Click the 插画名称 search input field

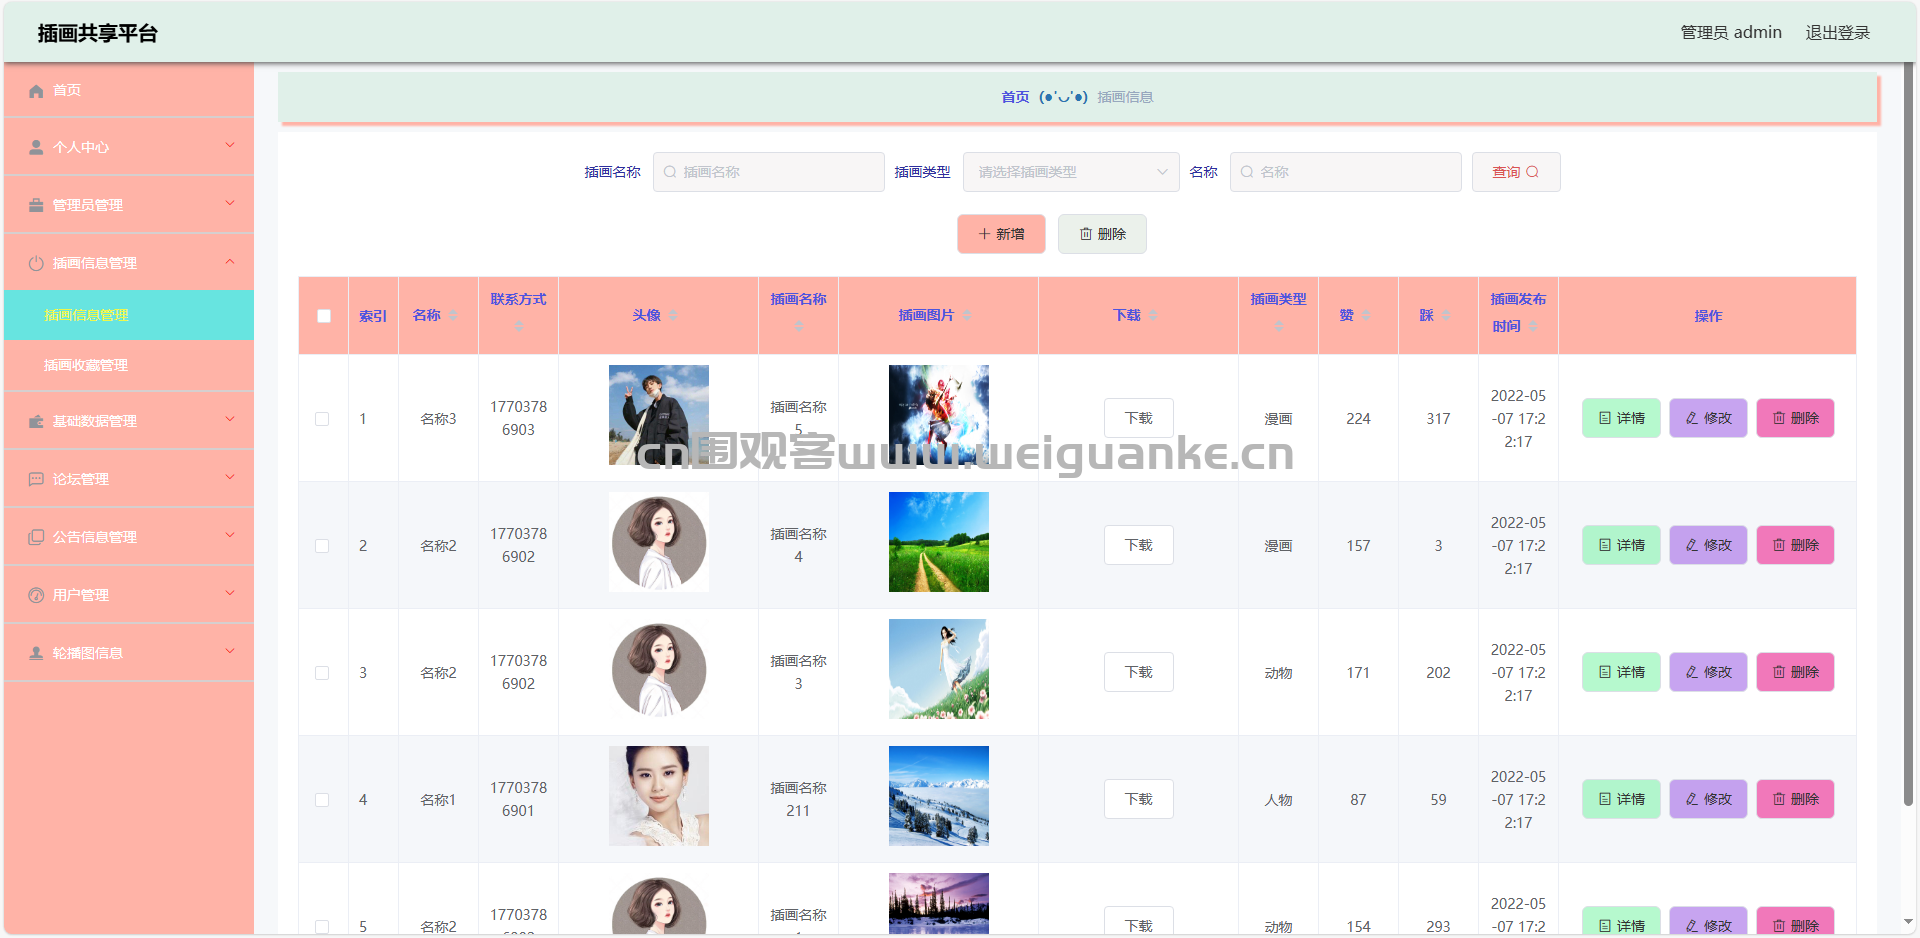pos(769,172)
